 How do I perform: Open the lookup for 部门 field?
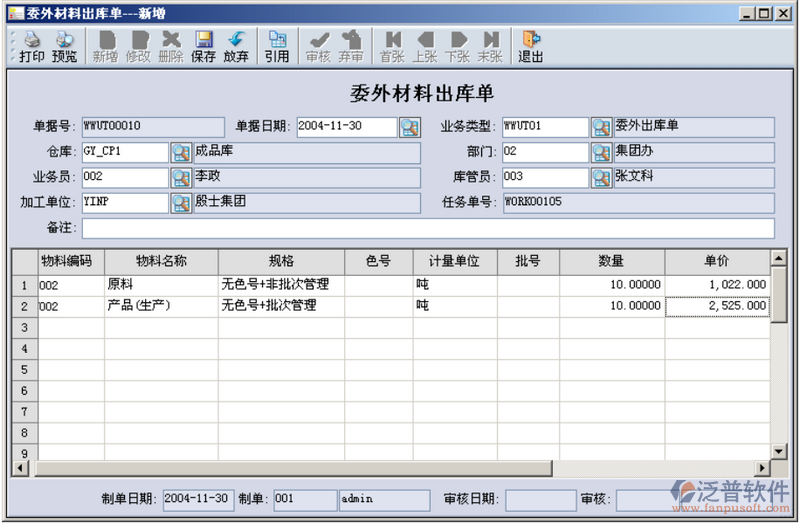point(600,152)
